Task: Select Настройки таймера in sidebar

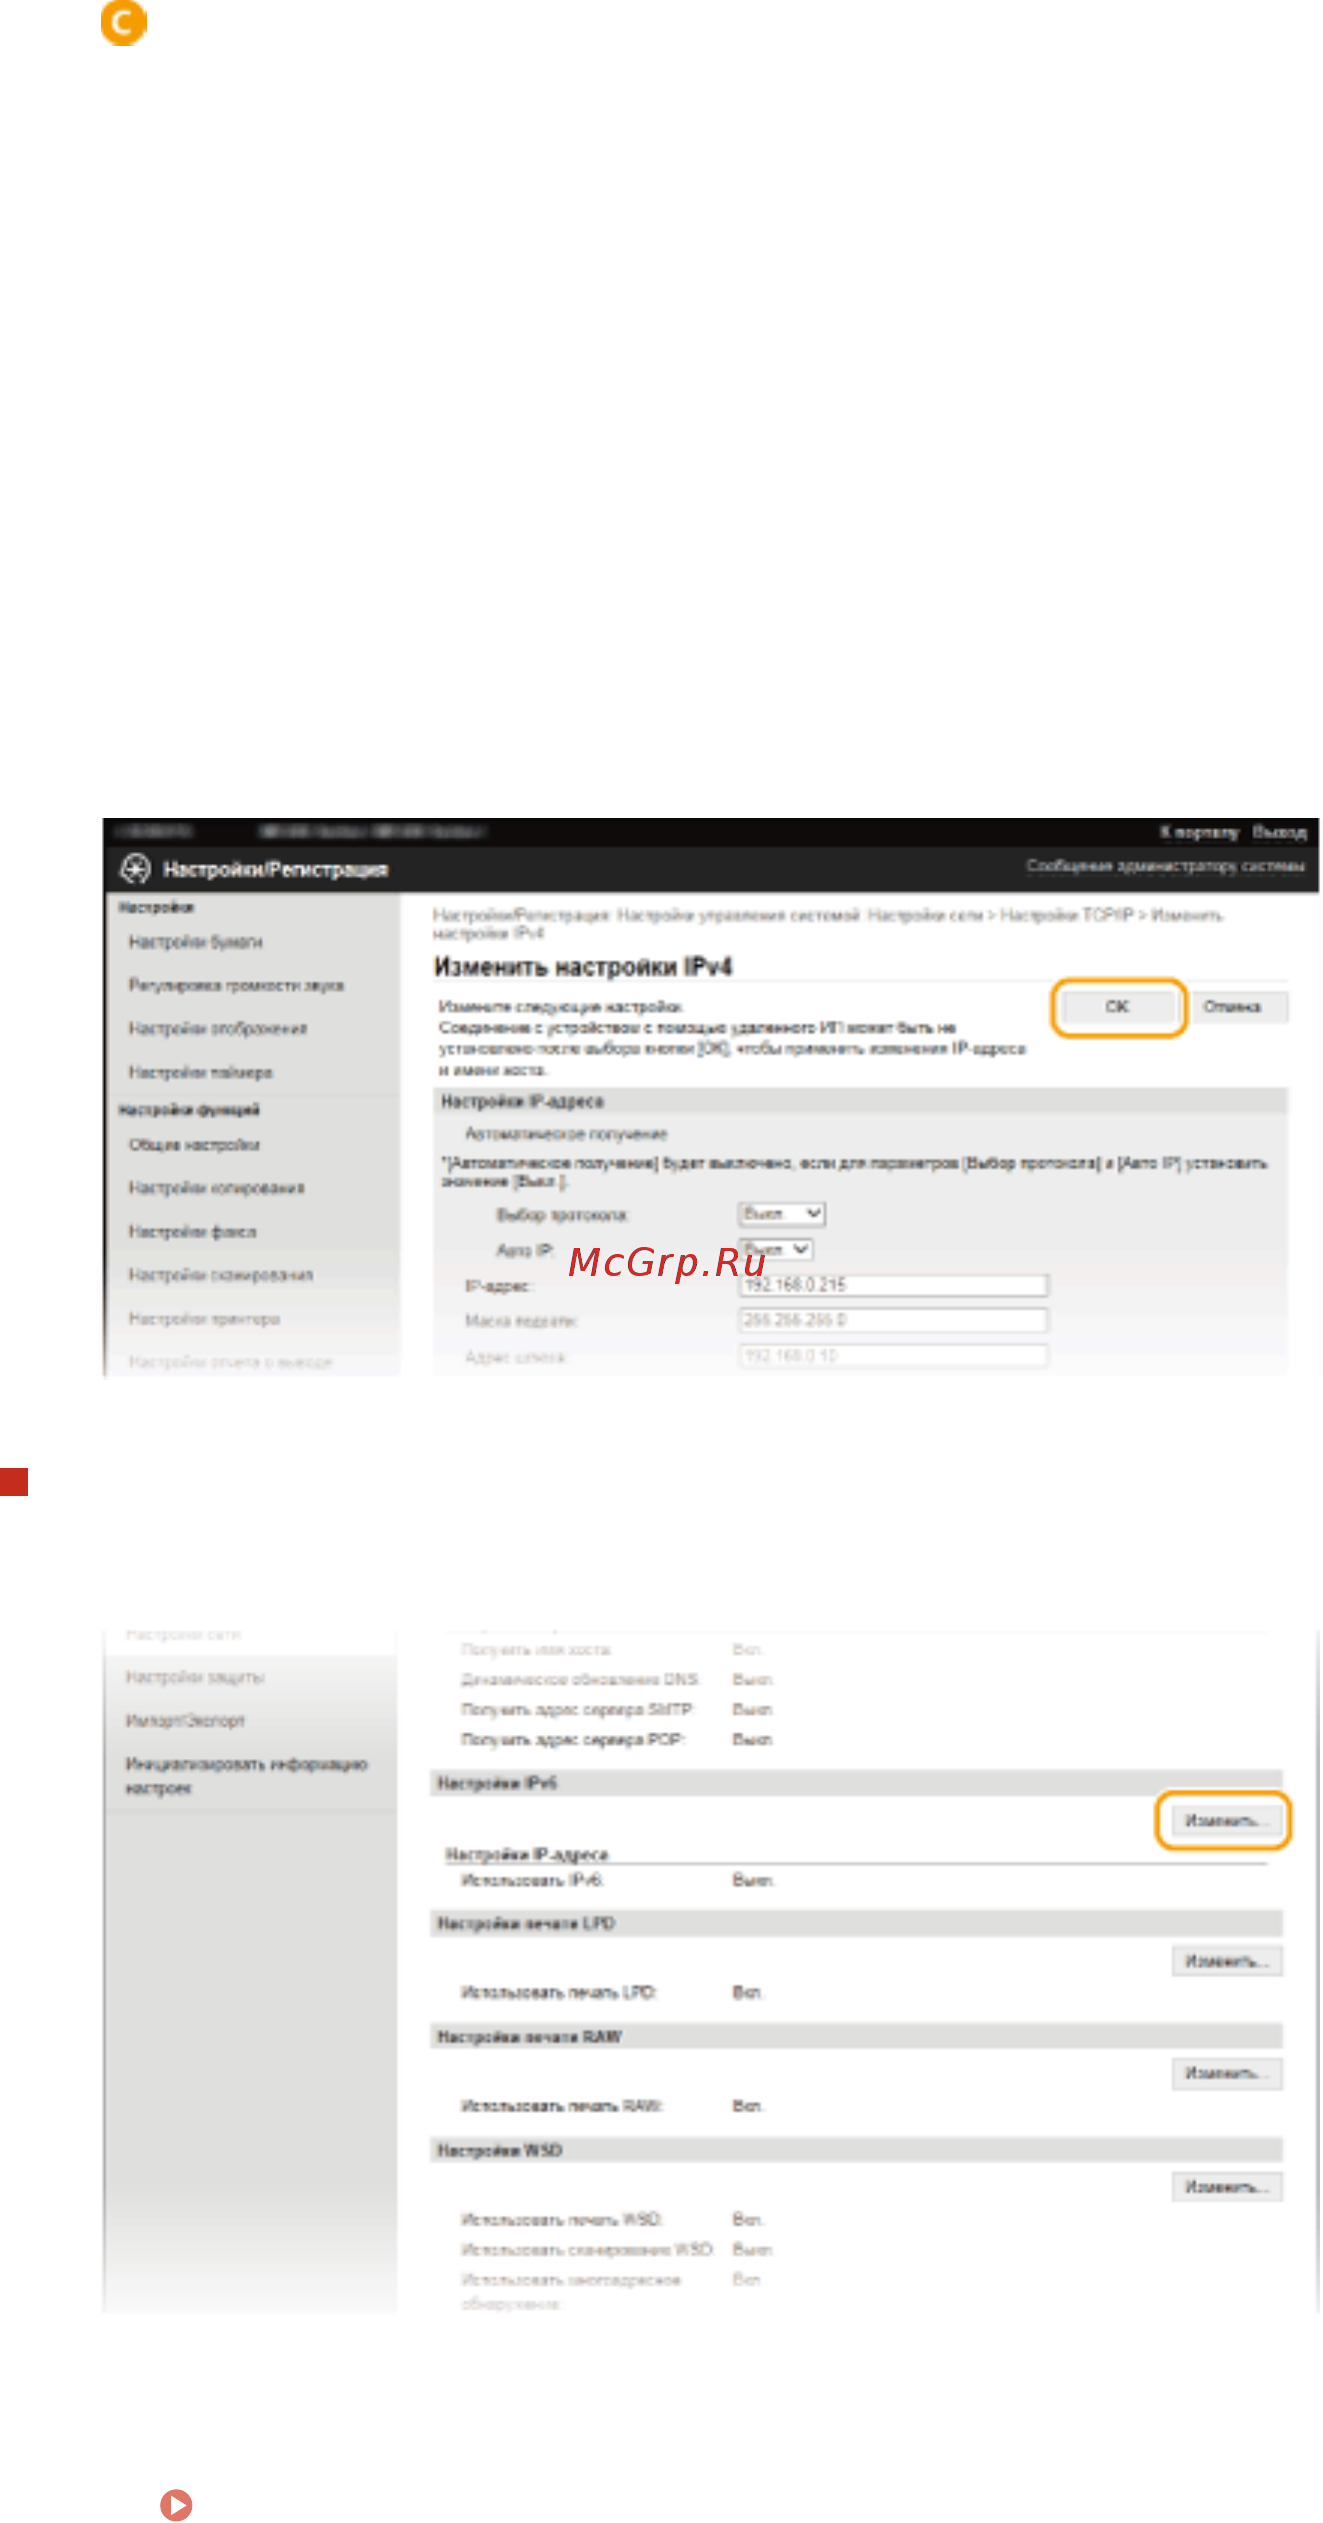Action: 200,1072
